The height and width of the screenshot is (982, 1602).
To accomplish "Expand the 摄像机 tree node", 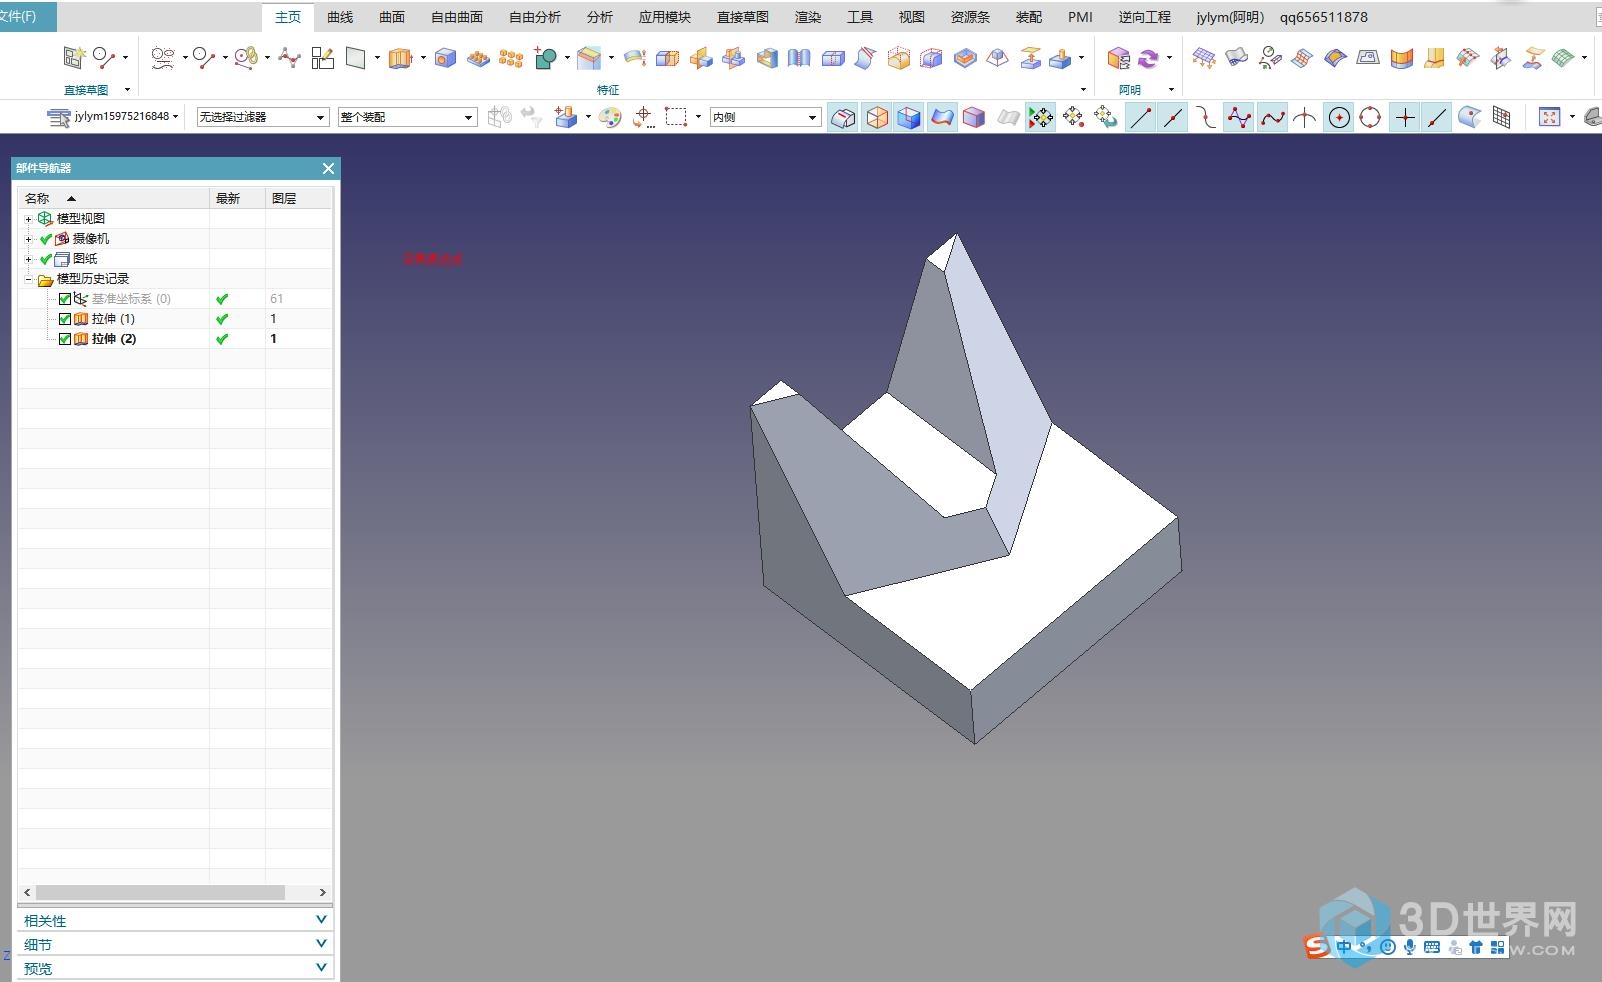I will click(x=28, y=239).
